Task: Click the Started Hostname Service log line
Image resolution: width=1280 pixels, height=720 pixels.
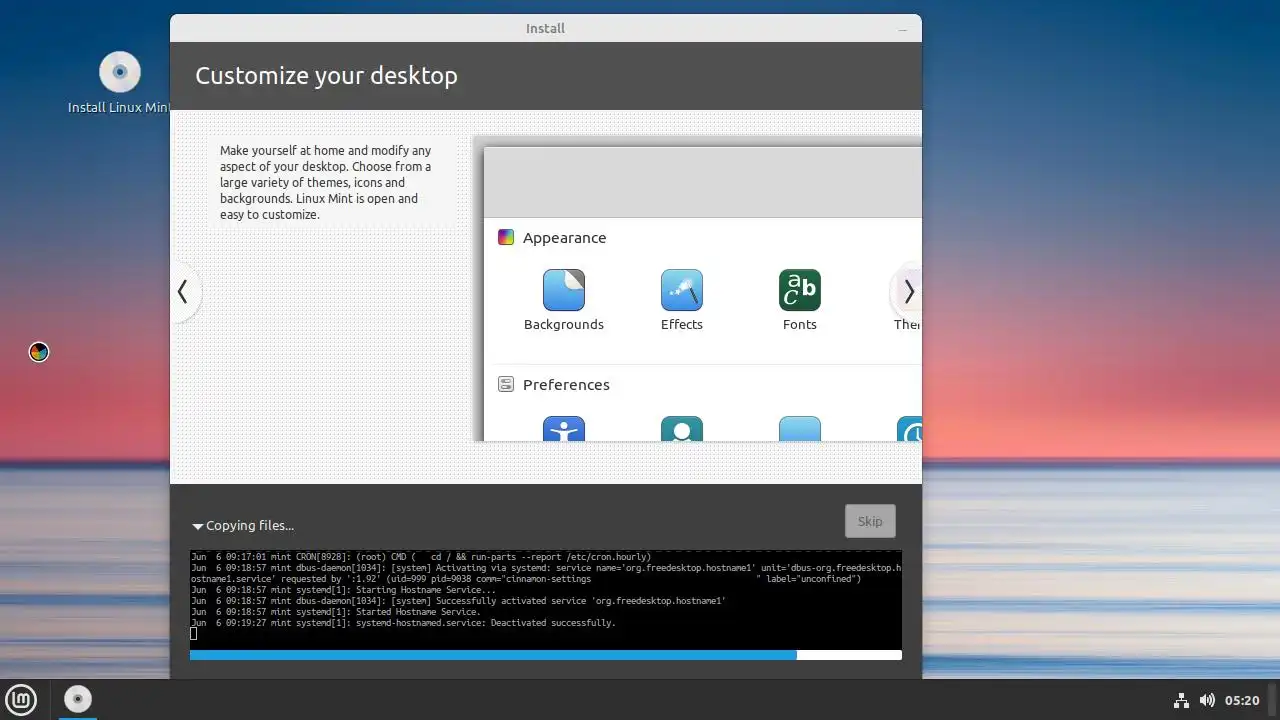Action: pyautogui.click(x=336, y=612)
